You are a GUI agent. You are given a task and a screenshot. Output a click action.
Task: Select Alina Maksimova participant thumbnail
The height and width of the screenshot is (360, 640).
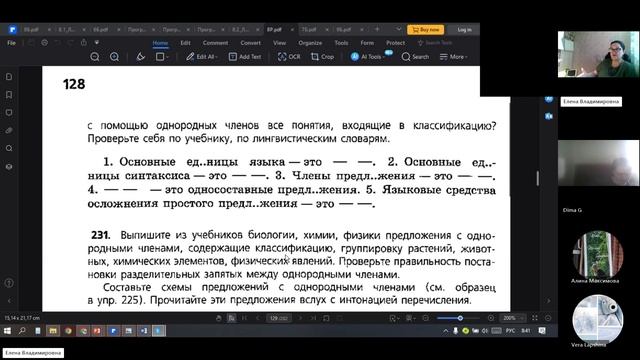click(x=598, y=256)
